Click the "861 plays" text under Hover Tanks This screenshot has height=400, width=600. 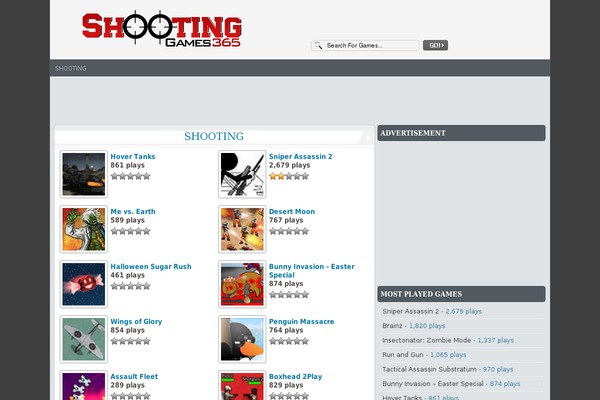tap(127, 165)
